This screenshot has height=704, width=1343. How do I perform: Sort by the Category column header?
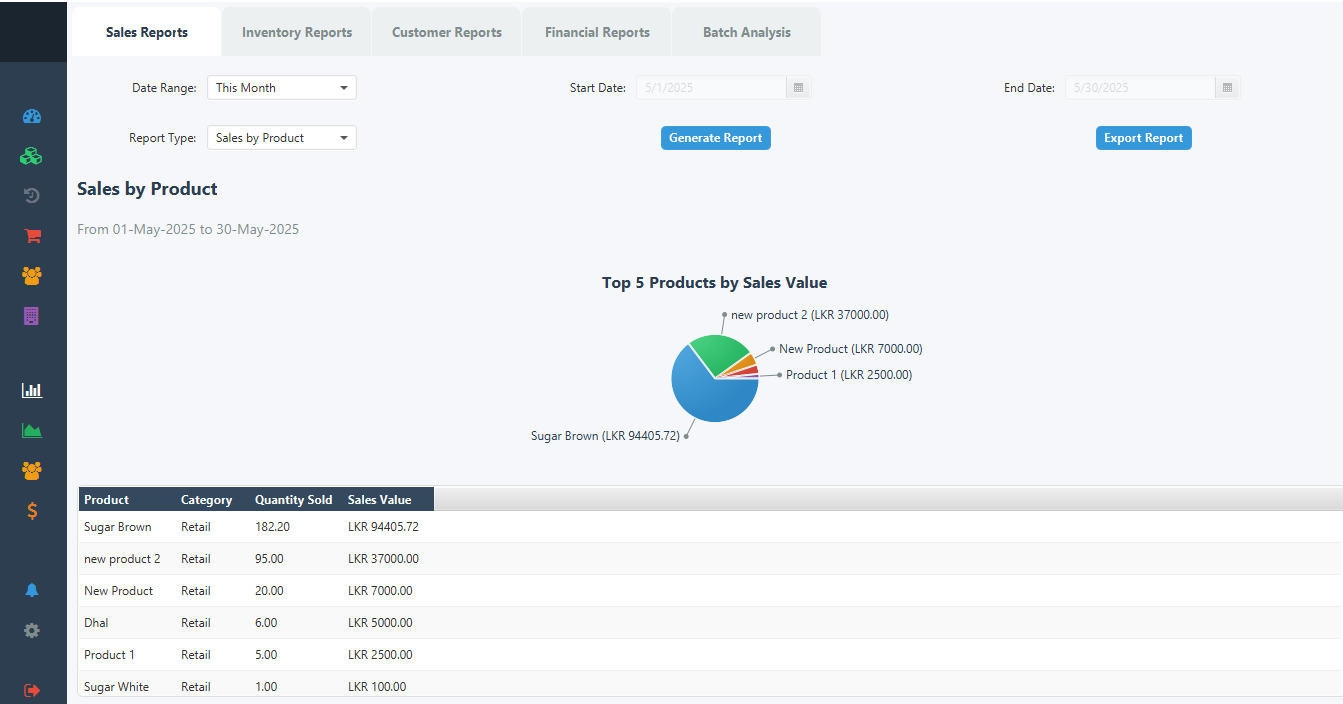point(213,500)
